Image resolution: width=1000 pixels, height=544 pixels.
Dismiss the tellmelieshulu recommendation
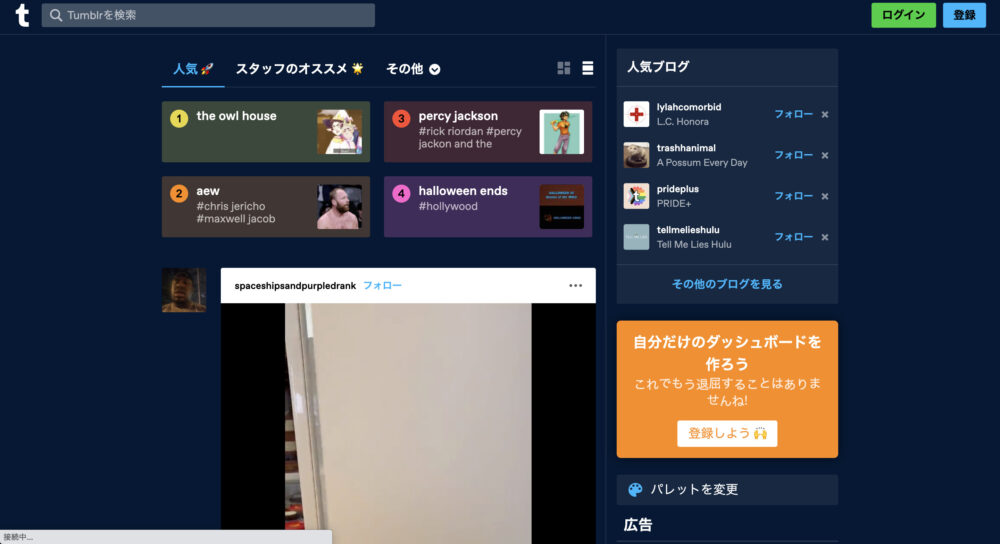click(825, 237)
